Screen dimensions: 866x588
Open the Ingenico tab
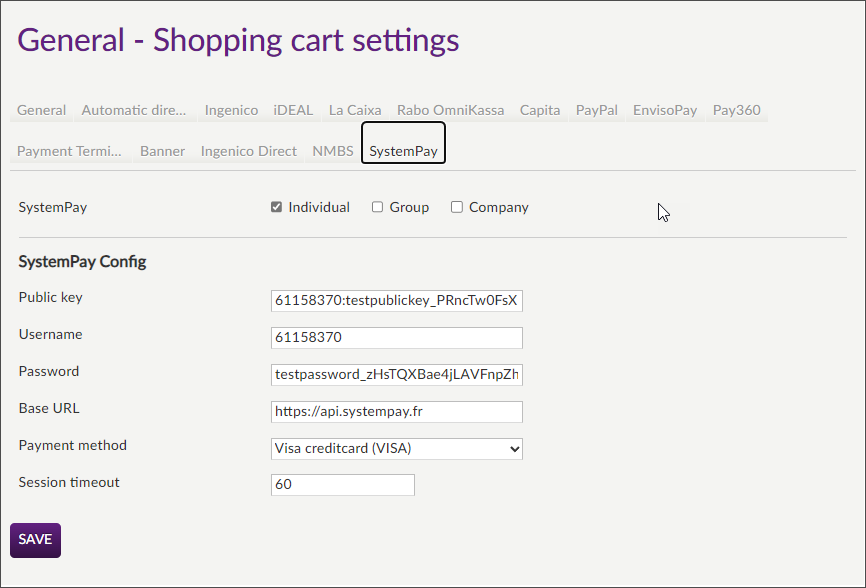231,110
